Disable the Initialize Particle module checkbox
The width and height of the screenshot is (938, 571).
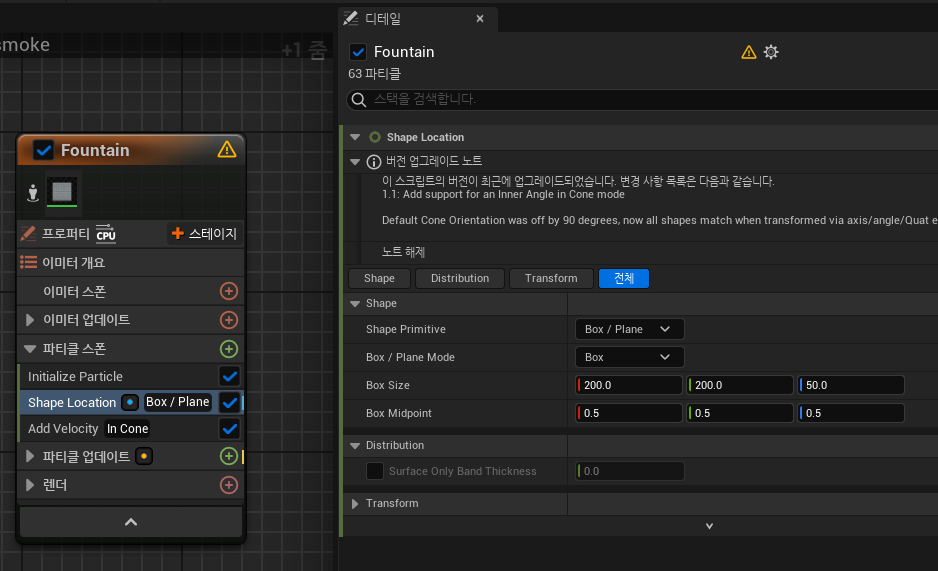(x=230, y=377)
